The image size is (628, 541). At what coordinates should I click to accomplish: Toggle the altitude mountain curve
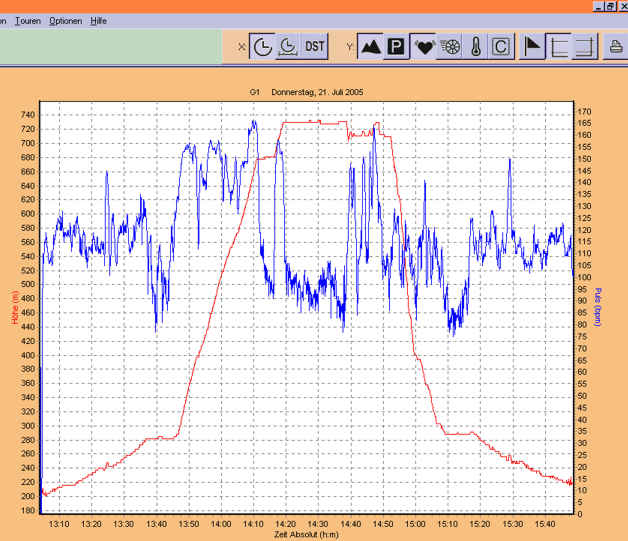[x=371, y=46]
